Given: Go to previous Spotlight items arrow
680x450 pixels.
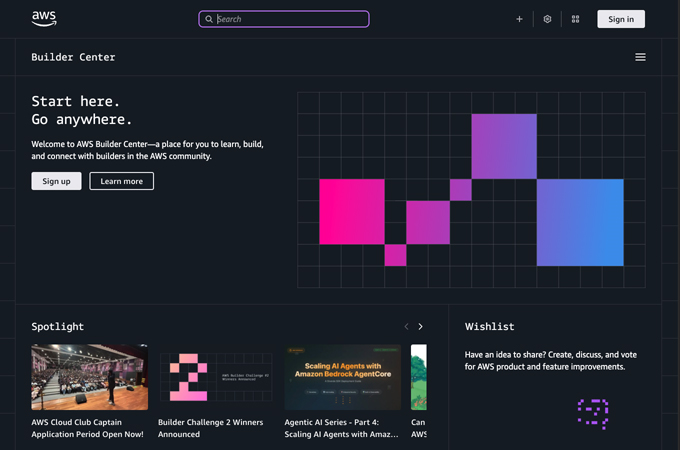Looking at the screenshot, I should click(x=406, y=326).
